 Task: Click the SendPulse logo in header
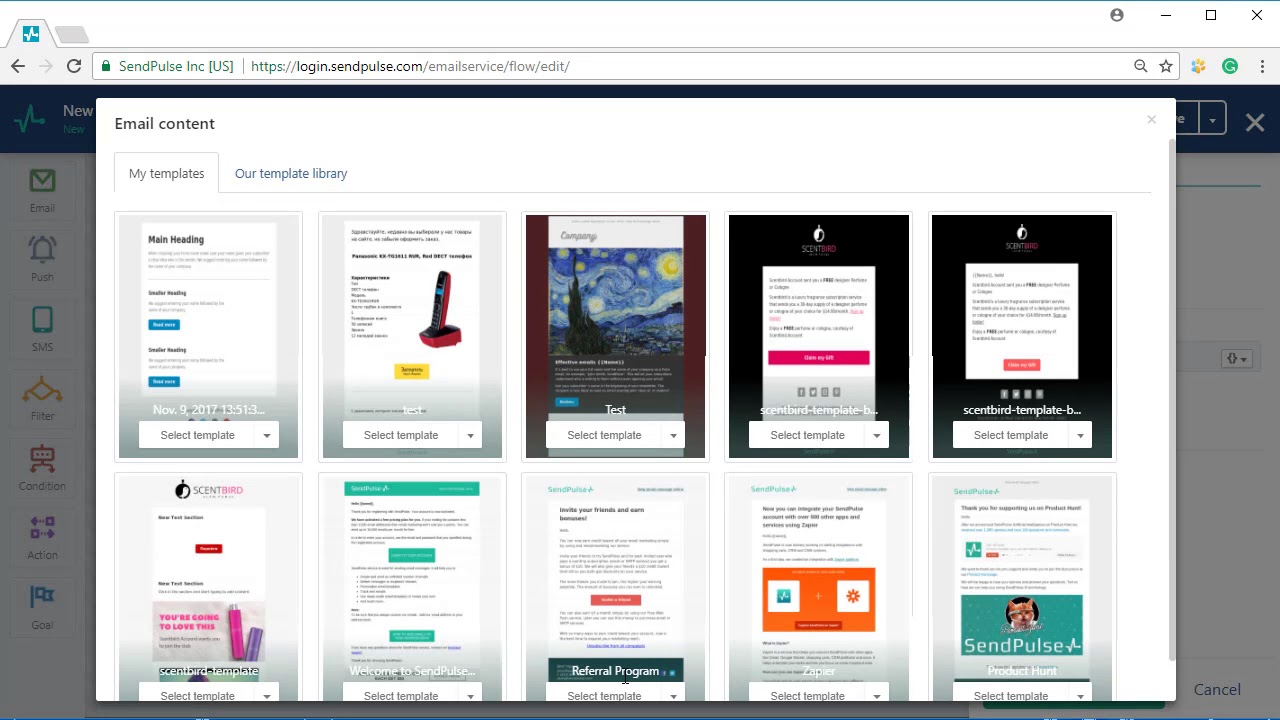pyautogui.click(x=31, y=119)
